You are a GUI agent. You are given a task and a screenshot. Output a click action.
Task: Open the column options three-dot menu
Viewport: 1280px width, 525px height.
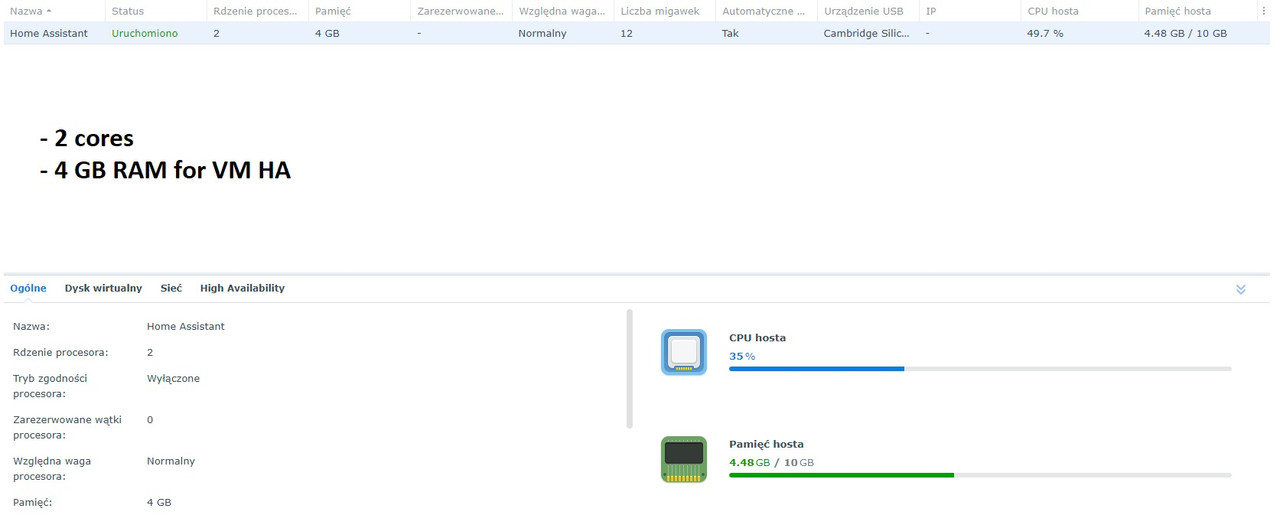pyautogui.click(x=1264, y=11)
